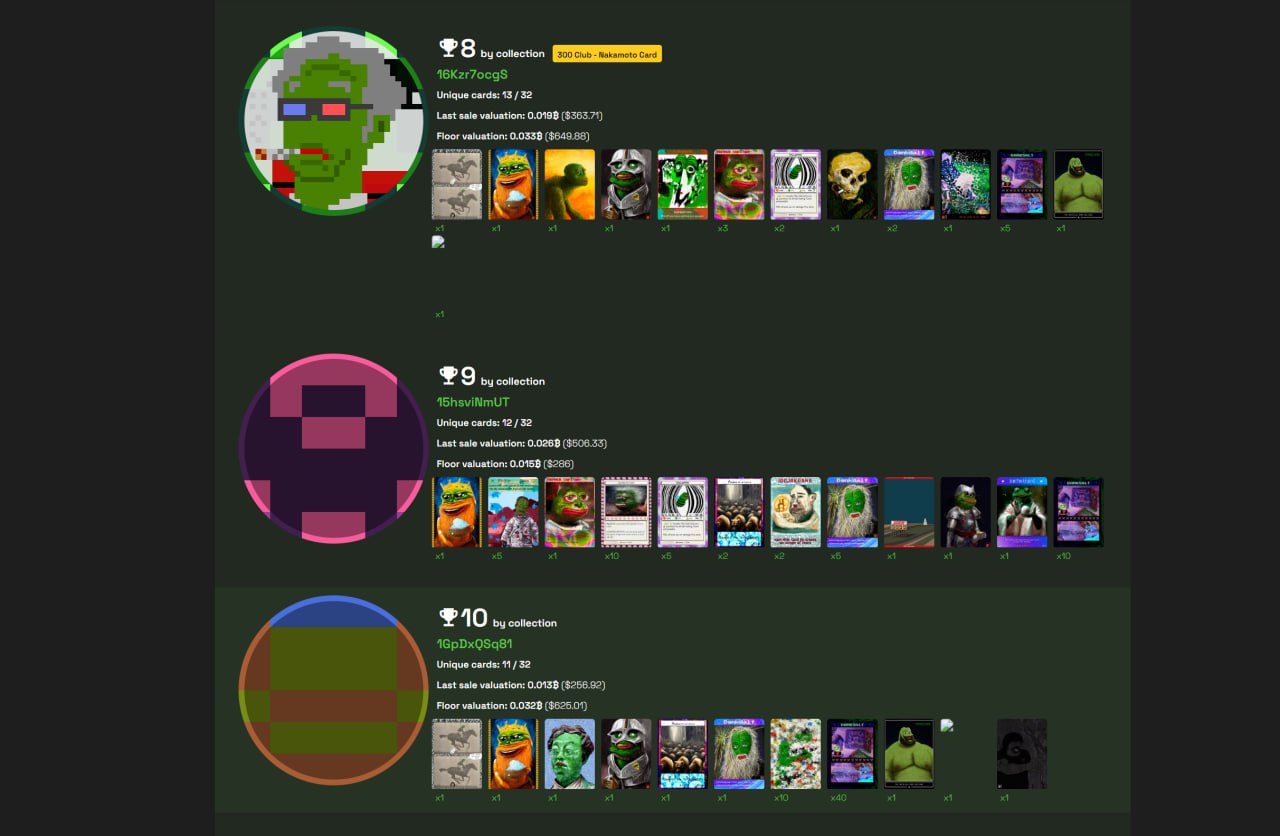Open the bald man card in 15hsviNmUT's collection

(796, 512)
